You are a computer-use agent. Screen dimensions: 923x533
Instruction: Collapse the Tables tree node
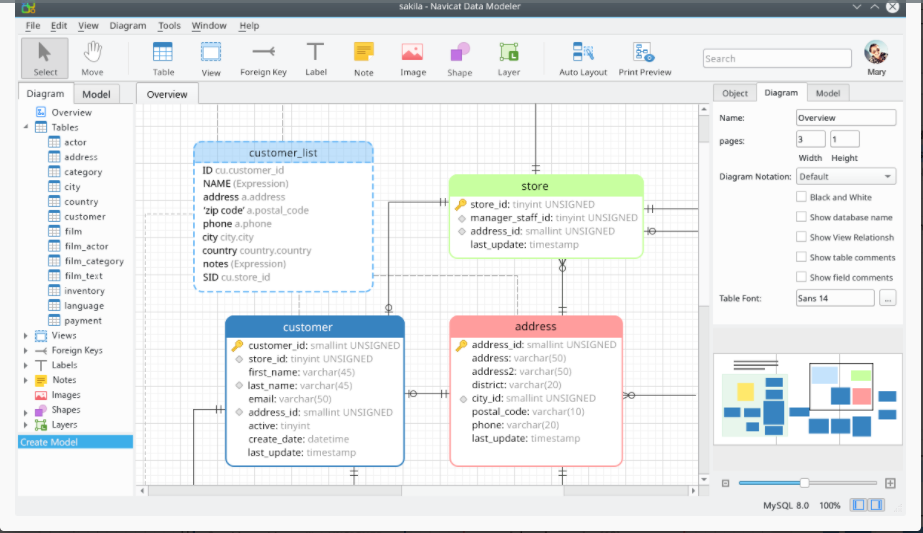(26, 127)
